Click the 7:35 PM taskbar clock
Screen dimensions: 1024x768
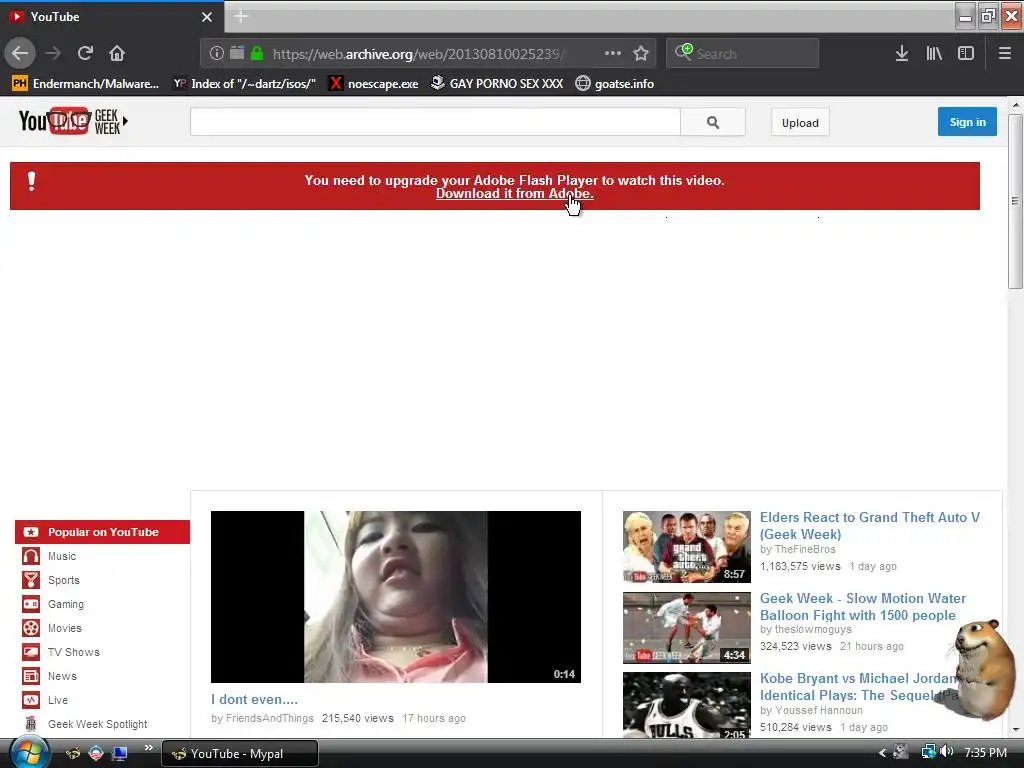pyautogui.click(x=985, y=753)
